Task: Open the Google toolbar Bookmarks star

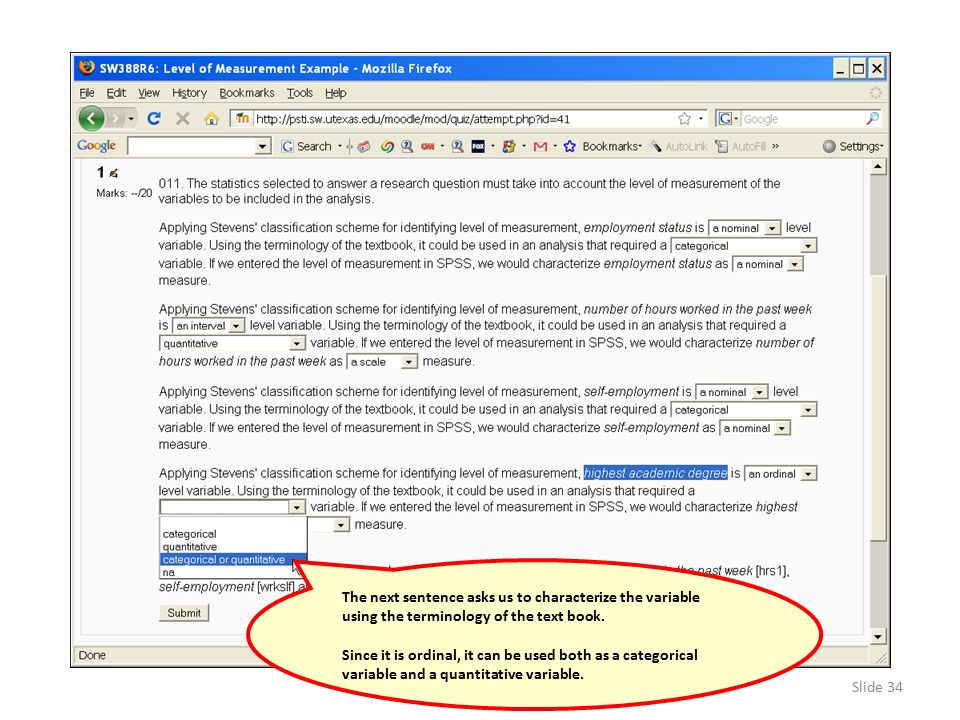Action: [570, 146]
